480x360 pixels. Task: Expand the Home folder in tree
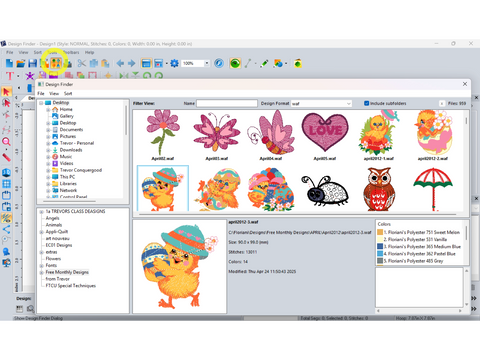tap(48, 109)
